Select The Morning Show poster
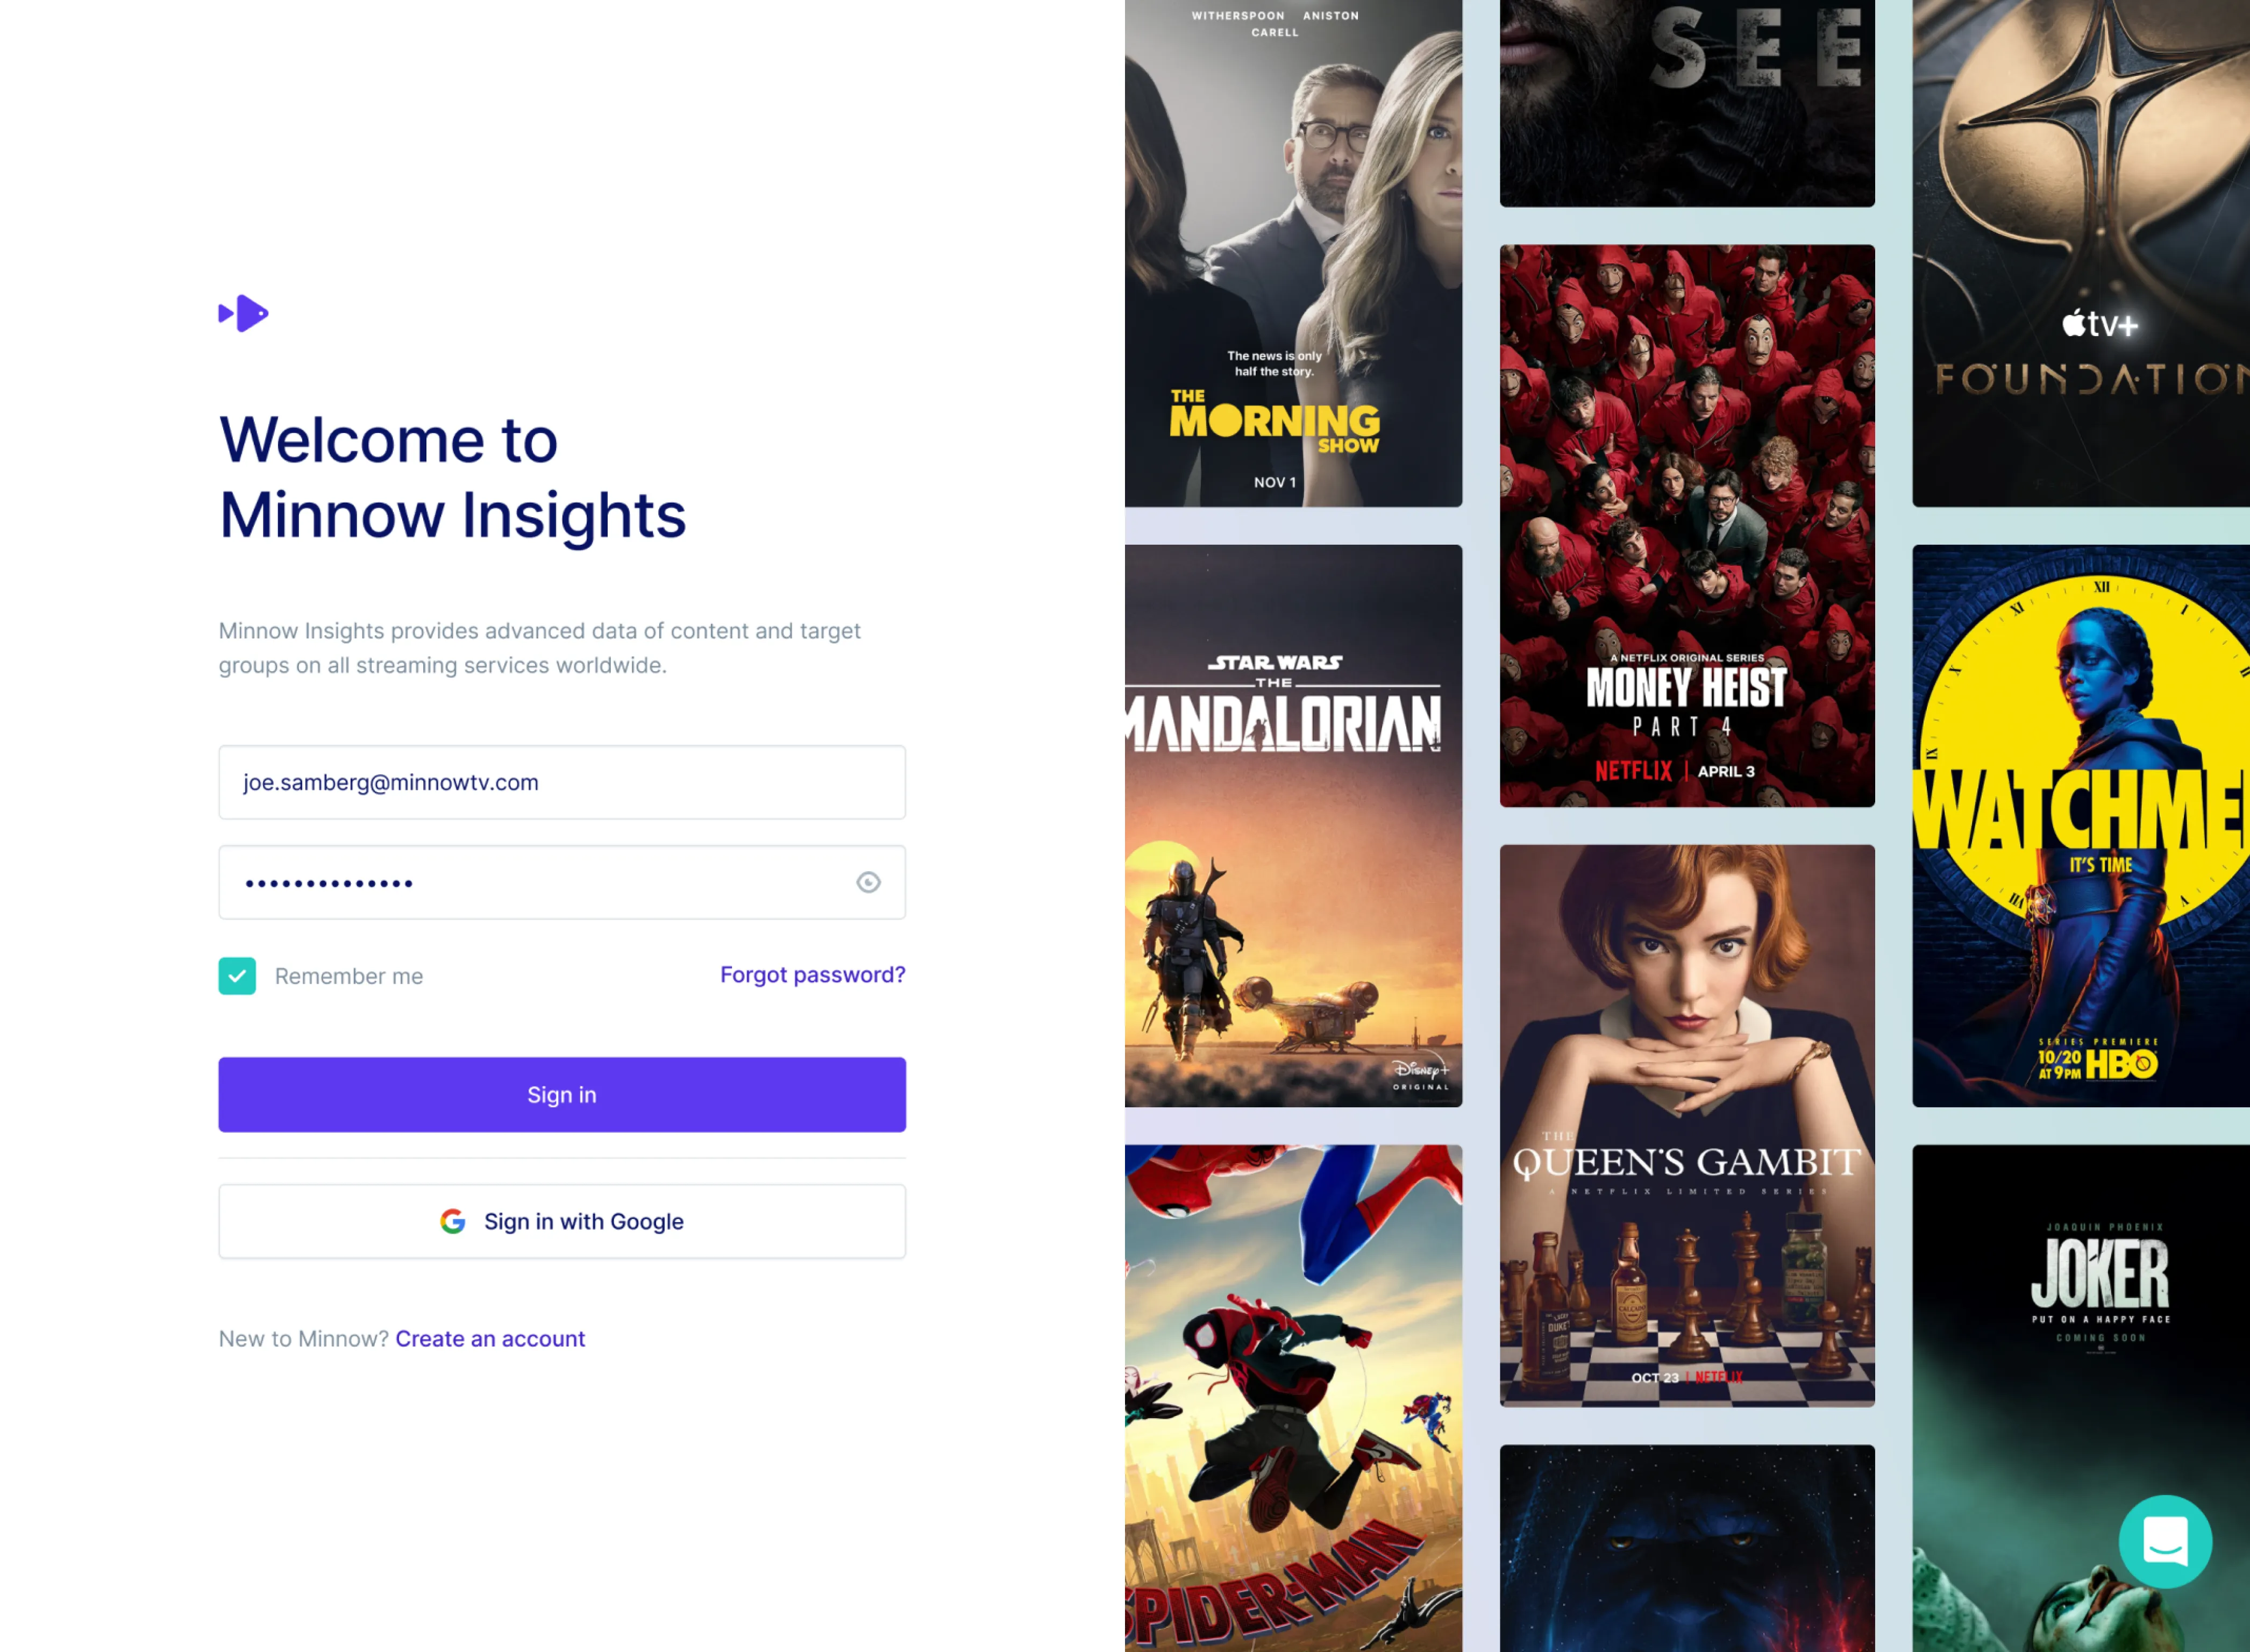 (1293, 253)
